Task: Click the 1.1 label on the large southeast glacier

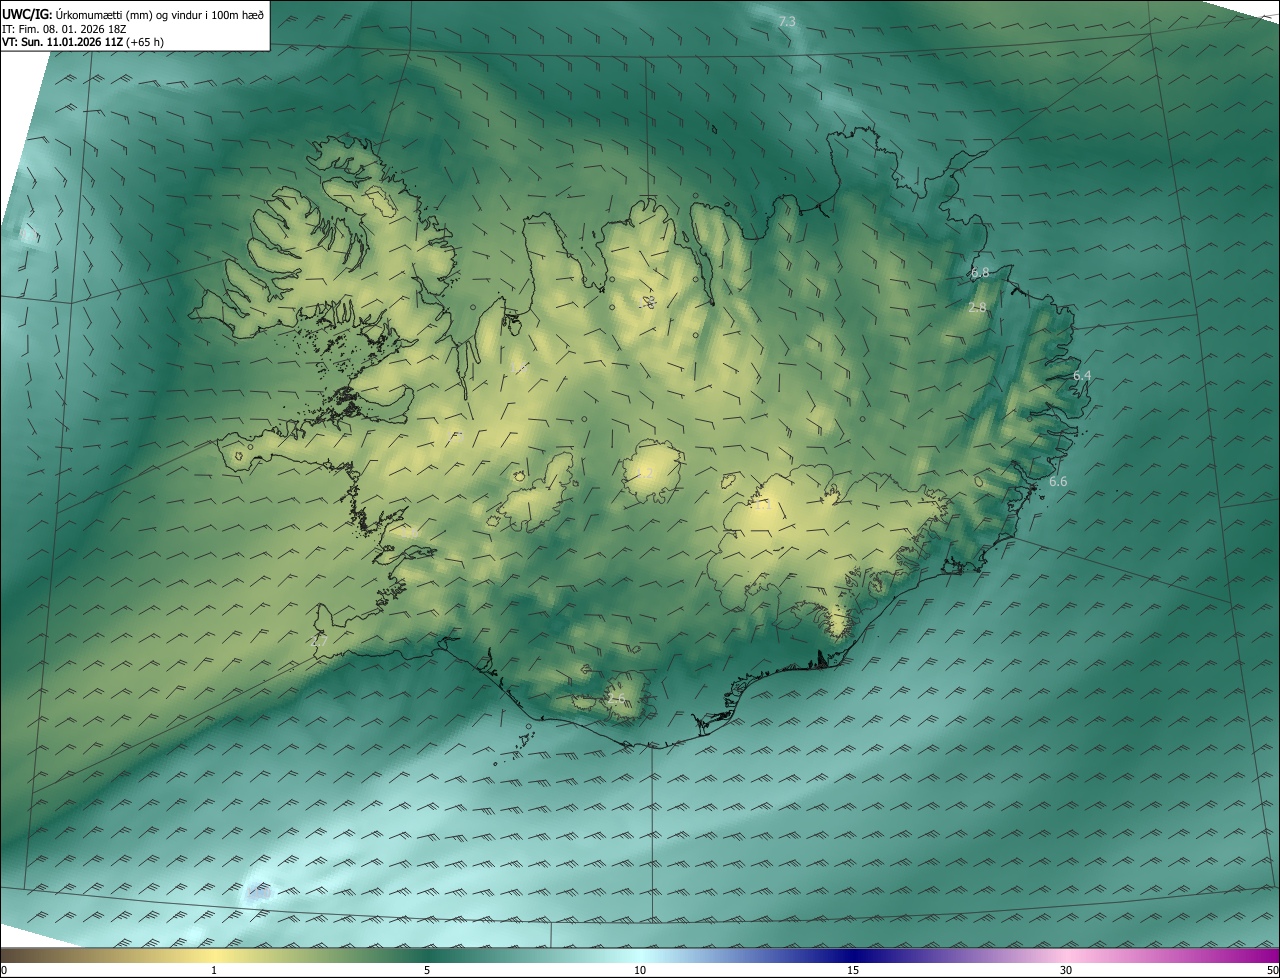Action: [761, 506]
